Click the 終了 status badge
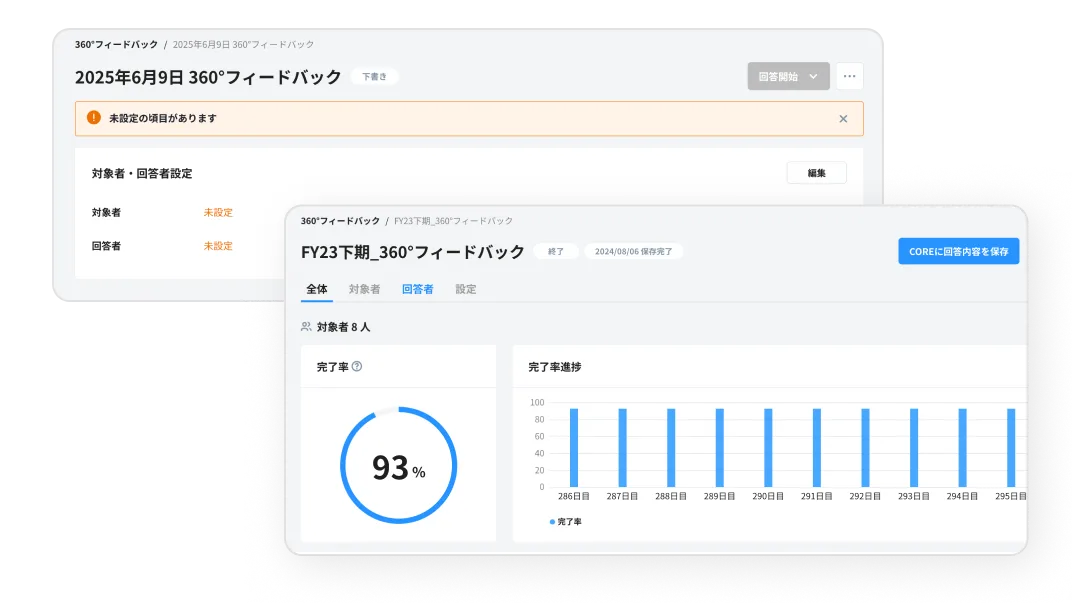 tap(556, 251)
